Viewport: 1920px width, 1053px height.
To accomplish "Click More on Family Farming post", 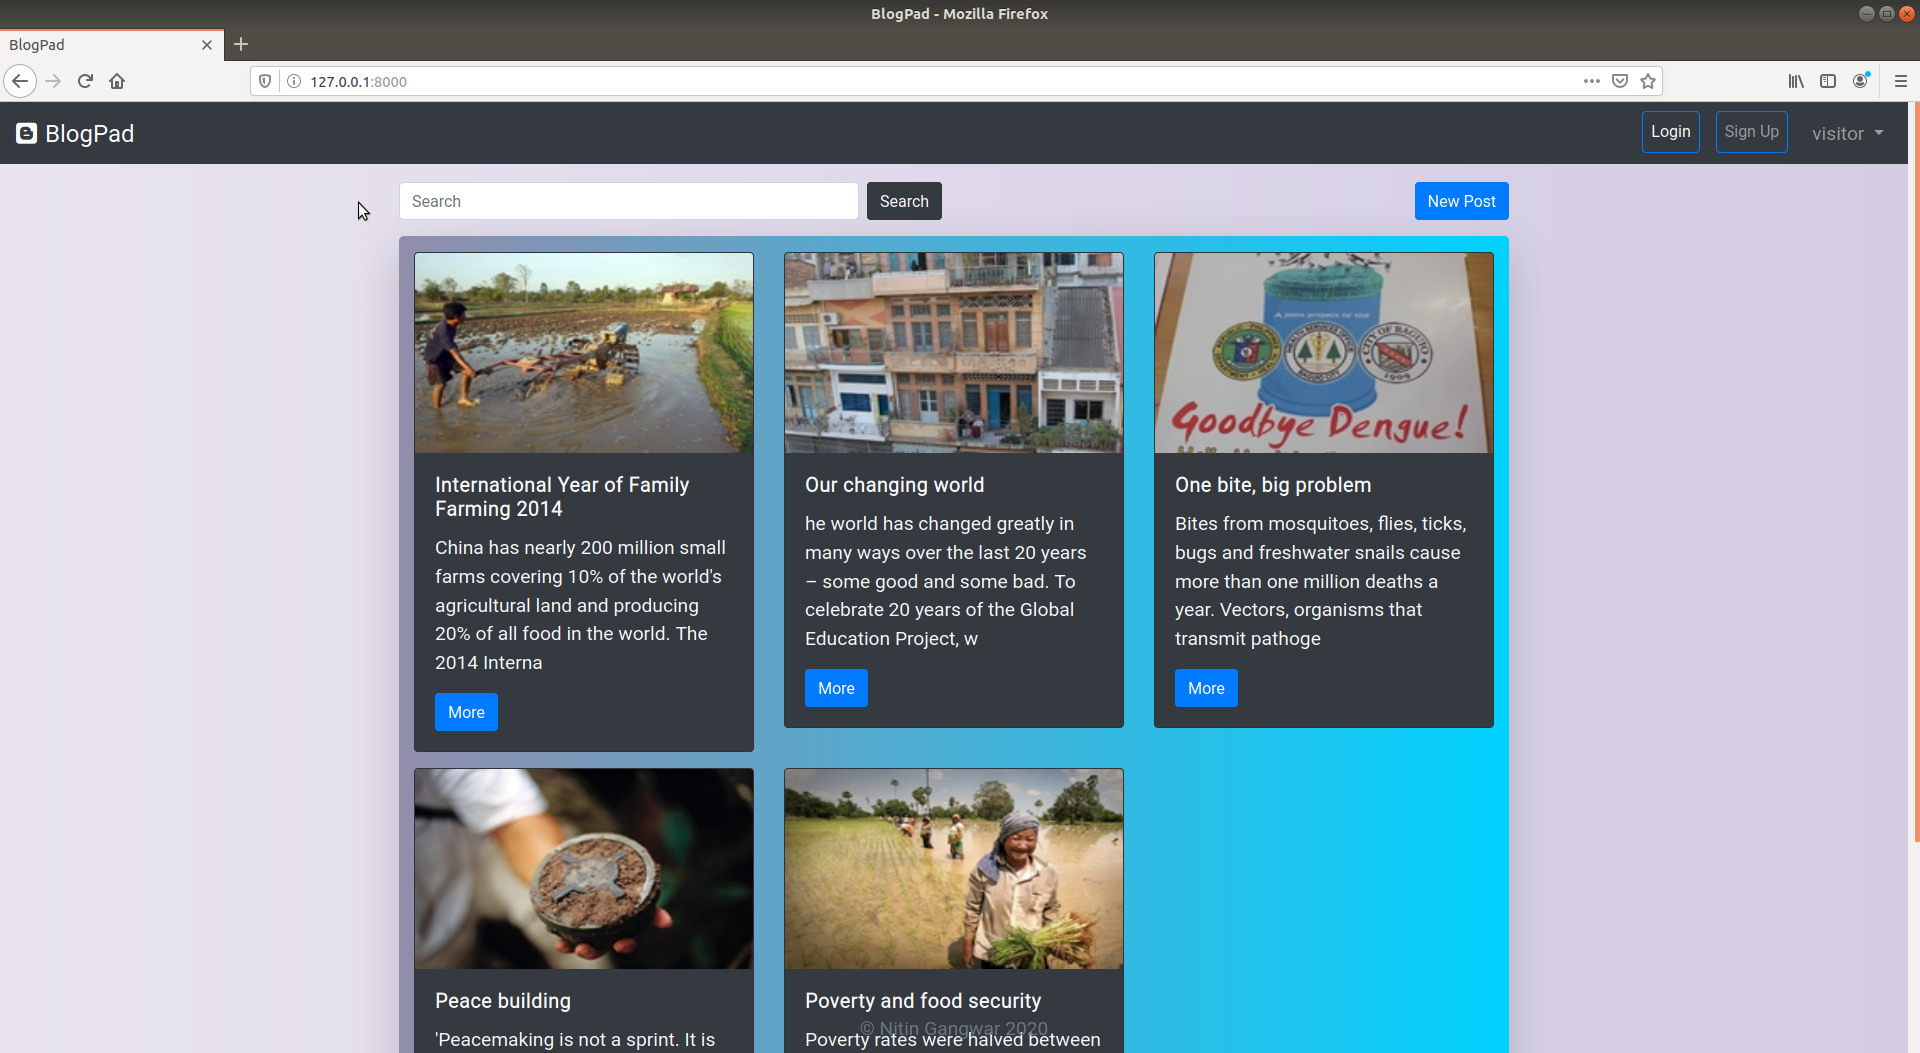I will [466, 712].
